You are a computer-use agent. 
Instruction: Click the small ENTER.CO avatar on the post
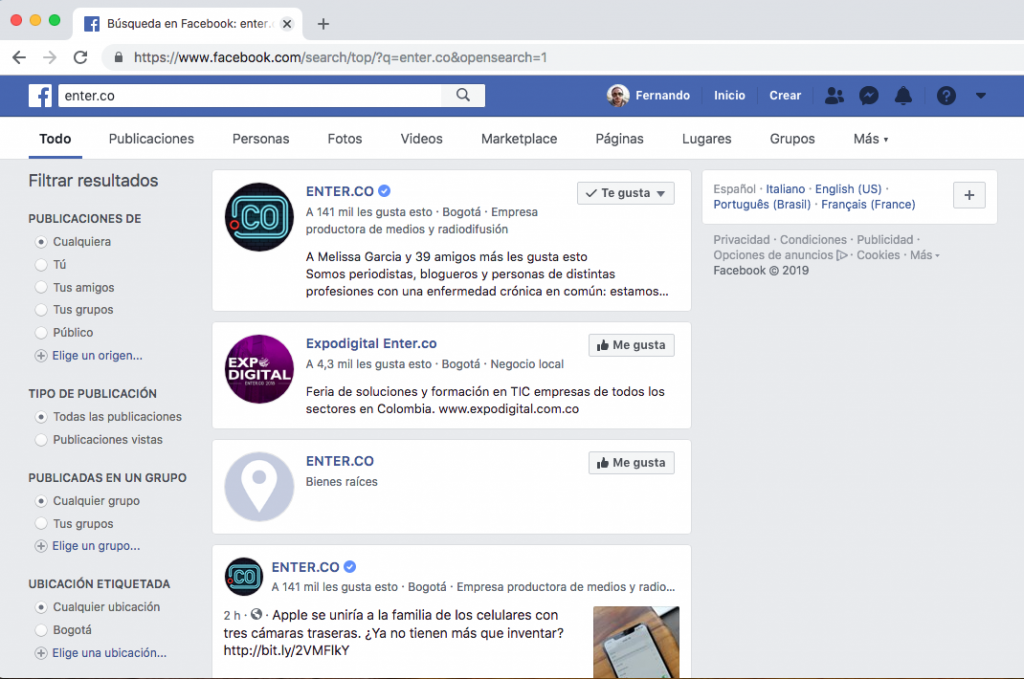(244, 576)
